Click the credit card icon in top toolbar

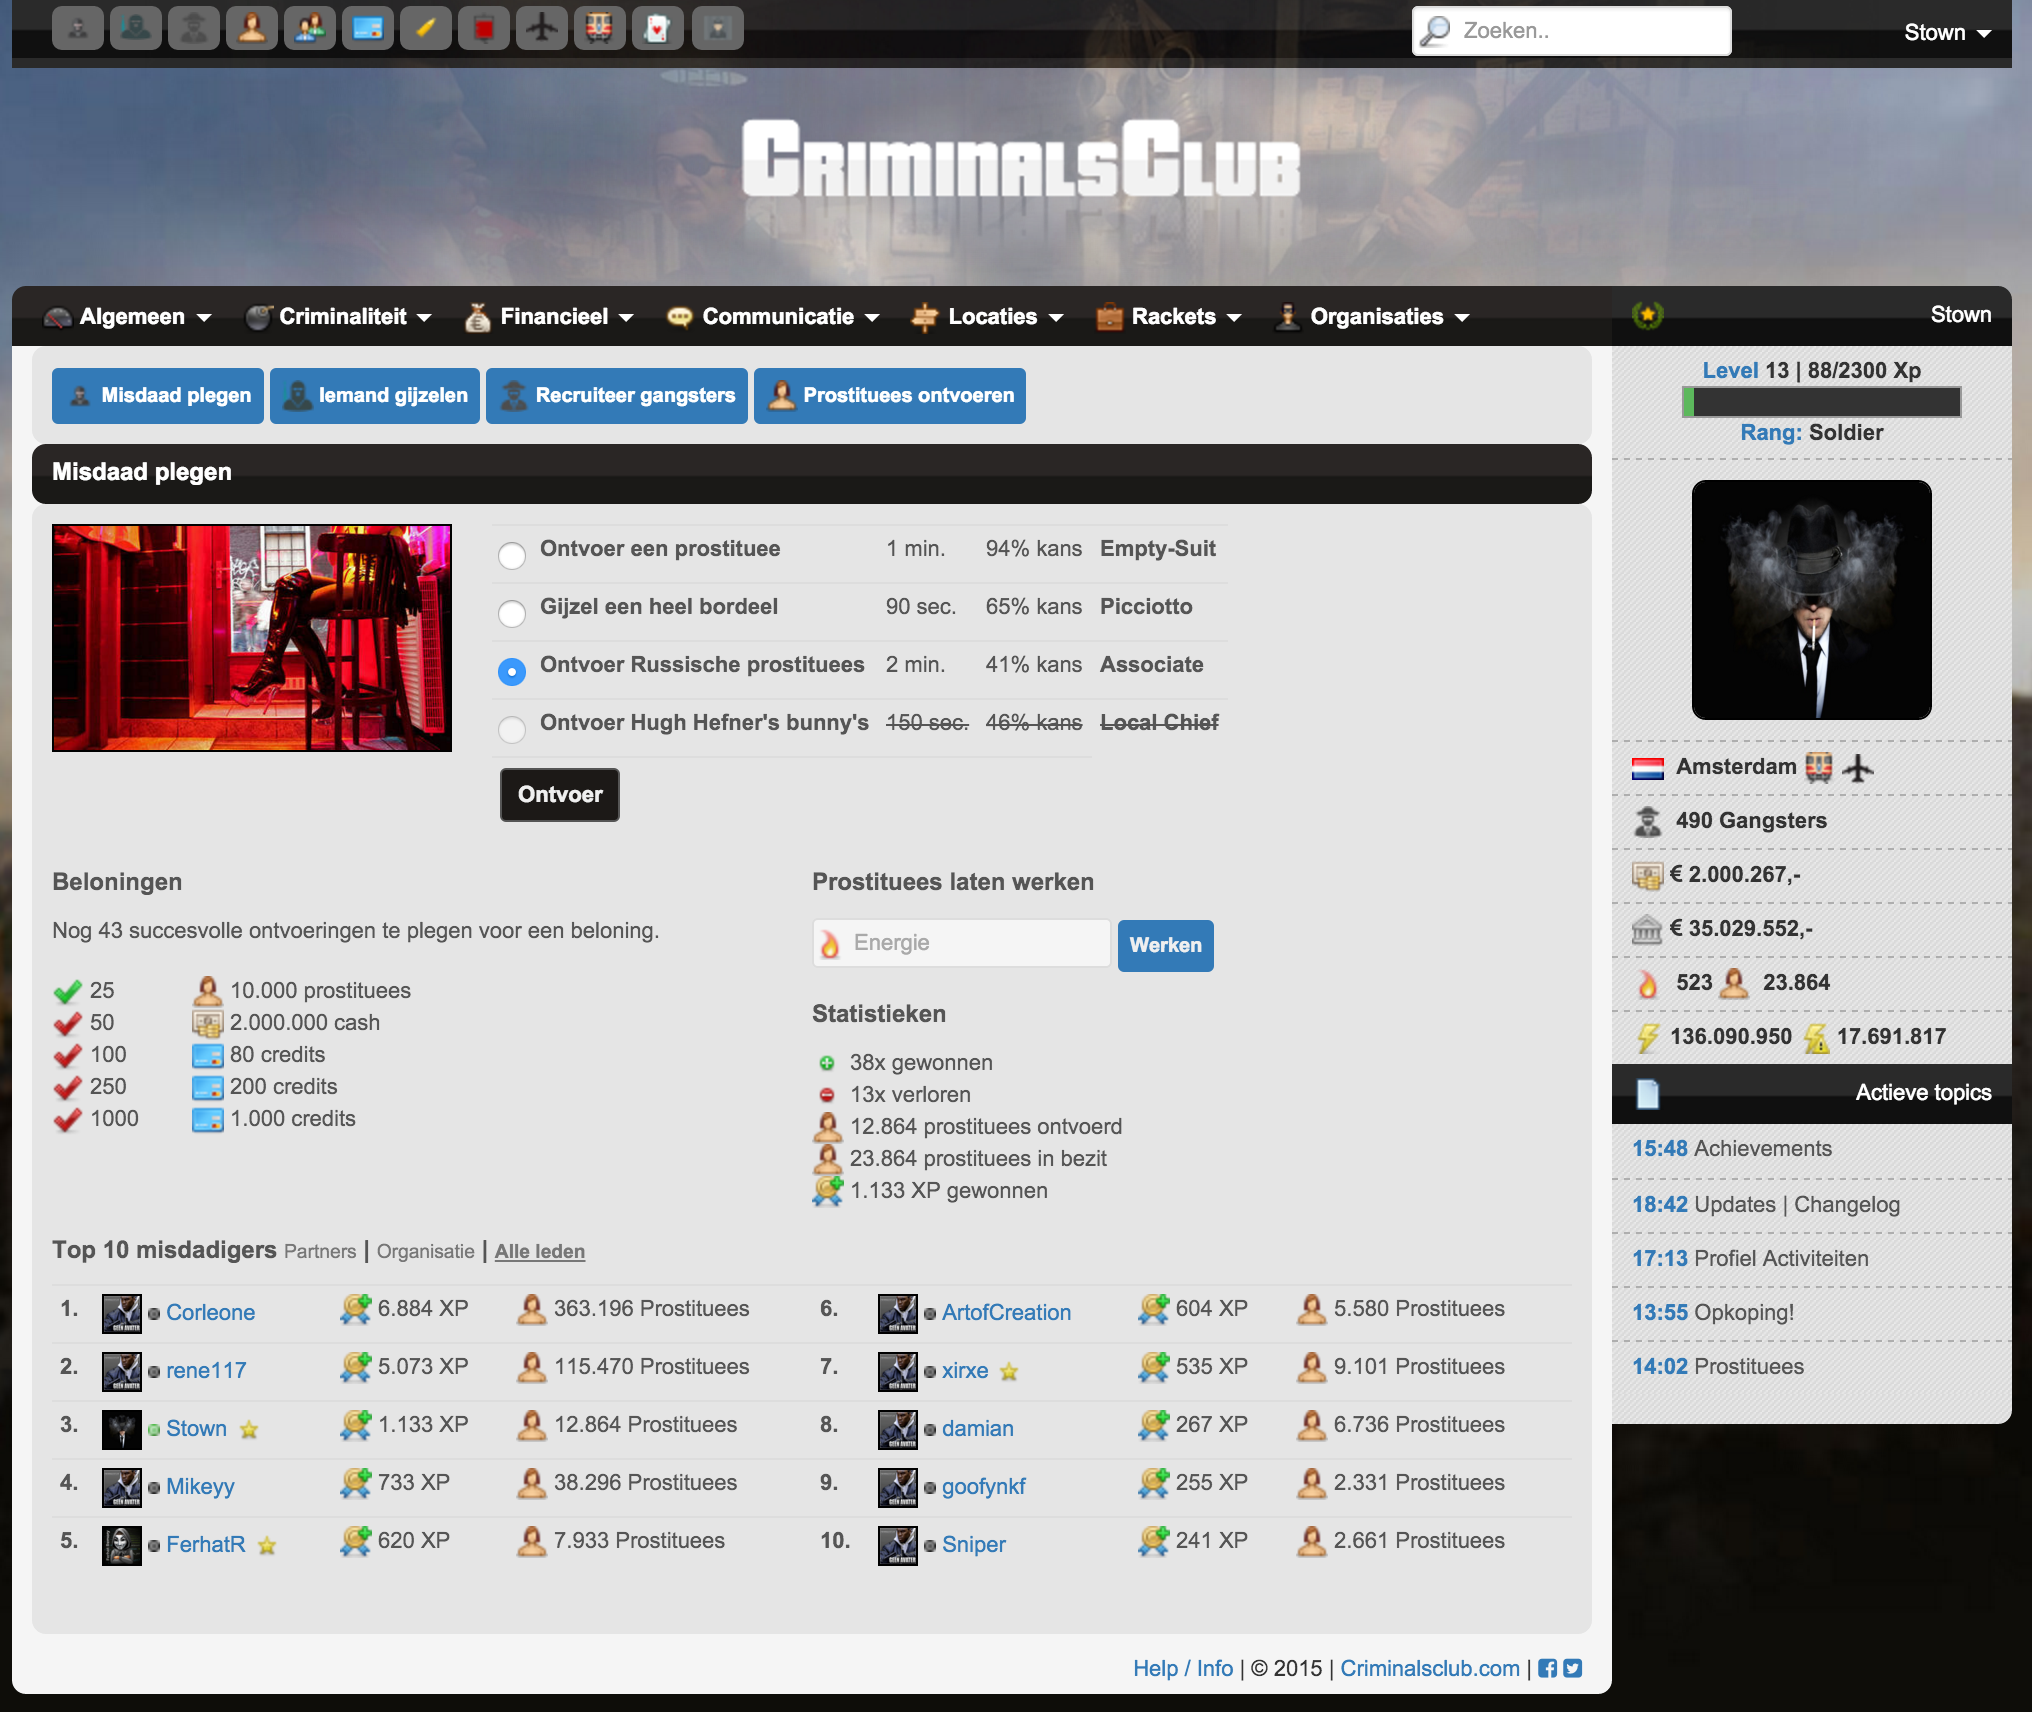point(367,29)
